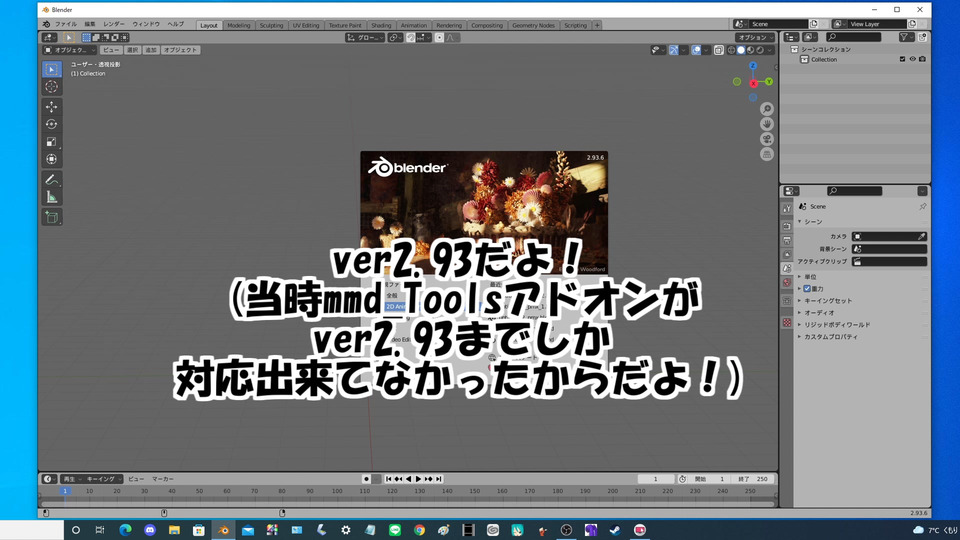Open the Output properties tab

(x=787, y=240)
